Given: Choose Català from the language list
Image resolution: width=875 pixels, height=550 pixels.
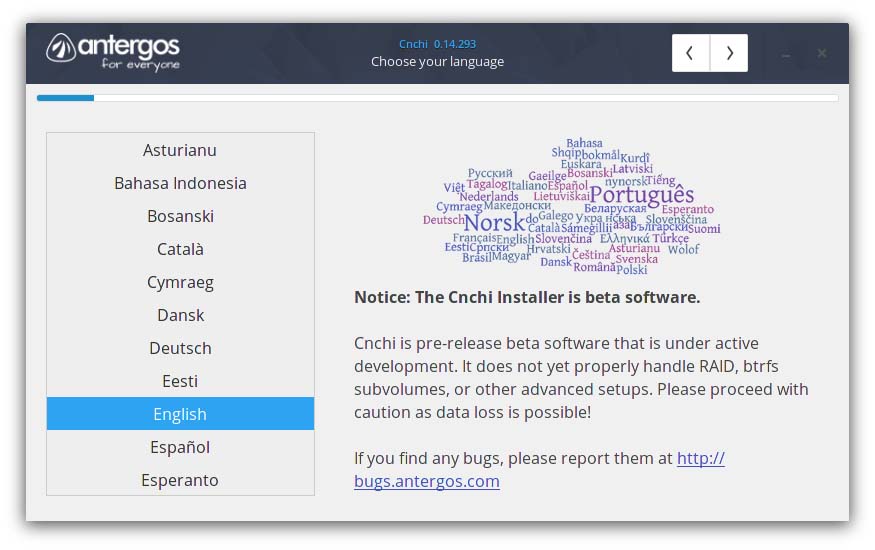Looking at the screenshot, I should pos(180,249).
